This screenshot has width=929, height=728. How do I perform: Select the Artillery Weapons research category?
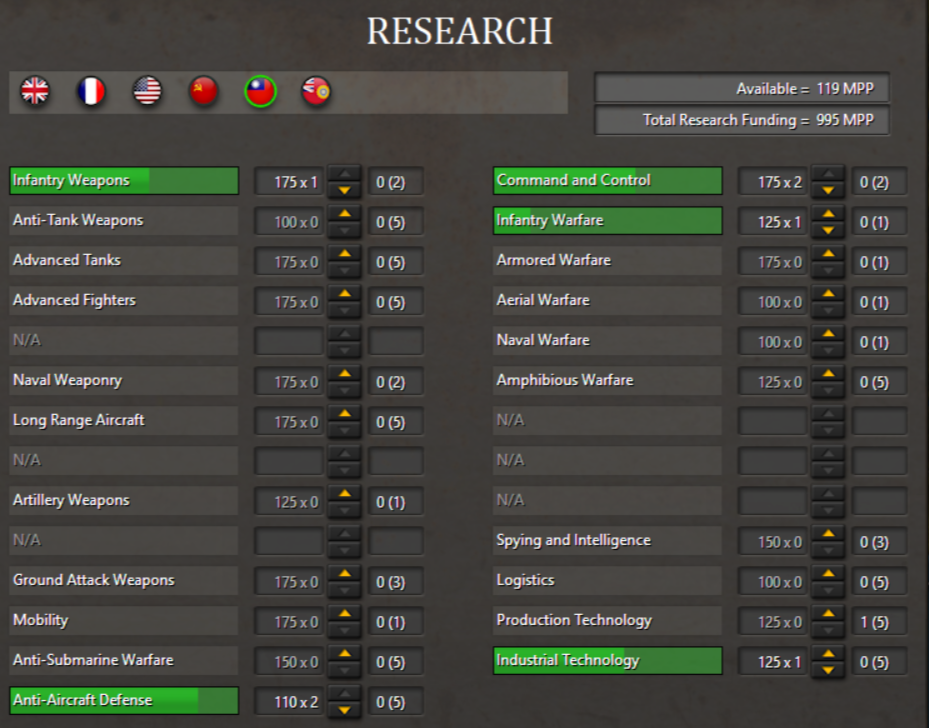(x=124, y=501)
